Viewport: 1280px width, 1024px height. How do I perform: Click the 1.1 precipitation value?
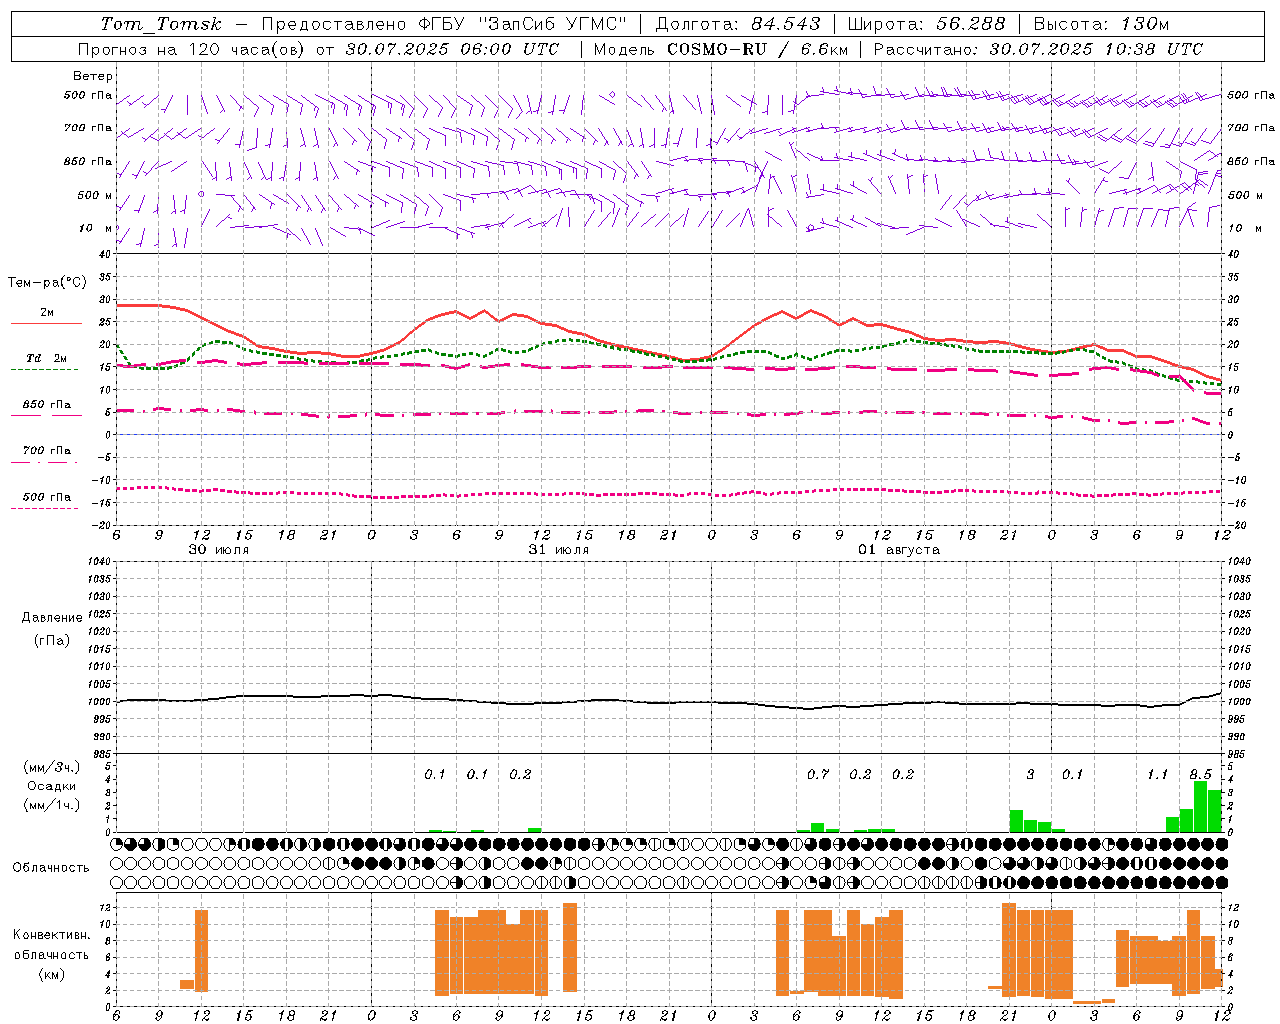tap(1157, 775)
